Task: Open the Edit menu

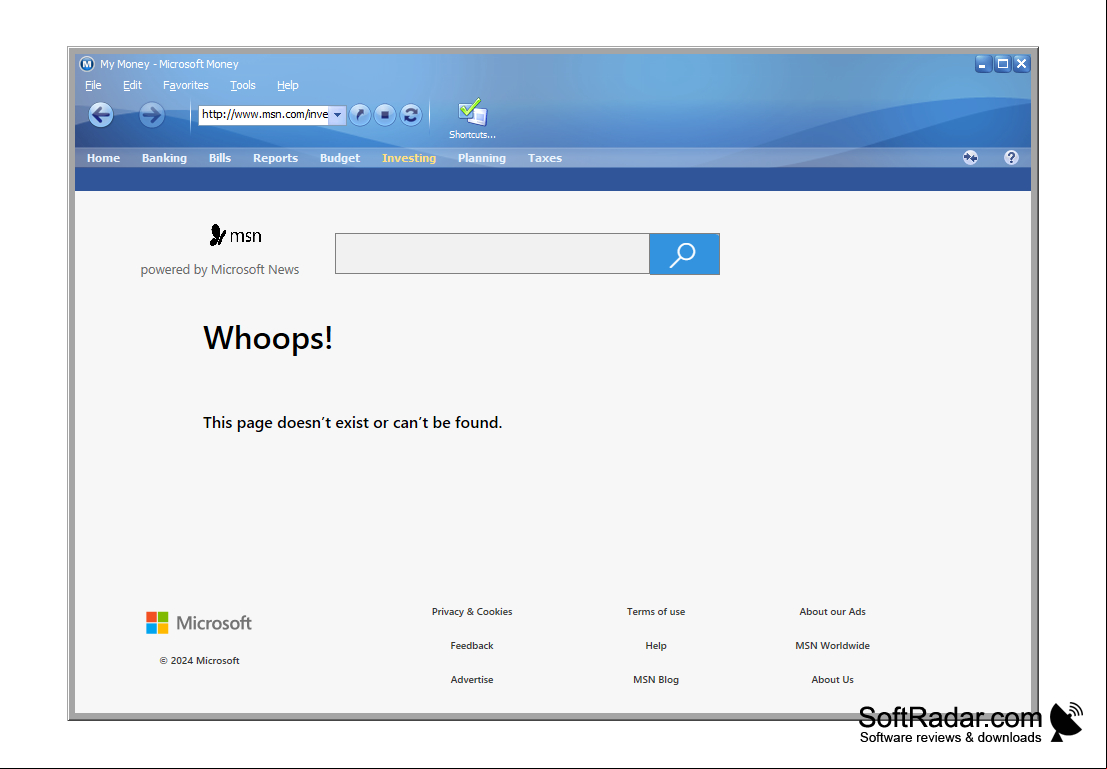Action: (x=132, y=85)
